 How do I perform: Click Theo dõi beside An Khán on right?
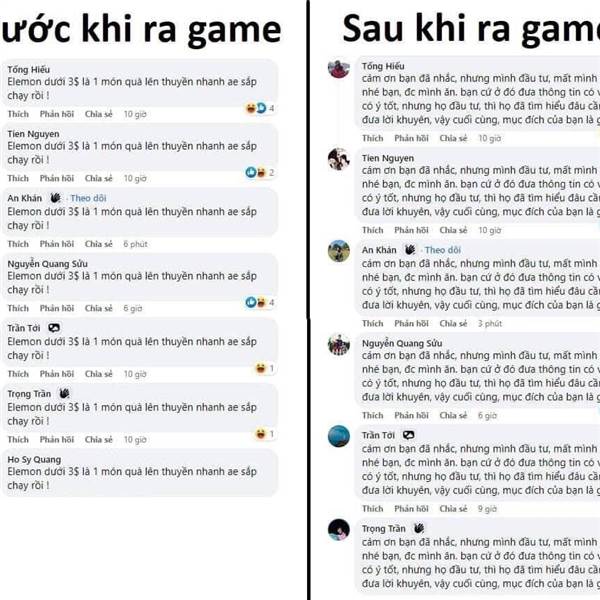[443, 250]
